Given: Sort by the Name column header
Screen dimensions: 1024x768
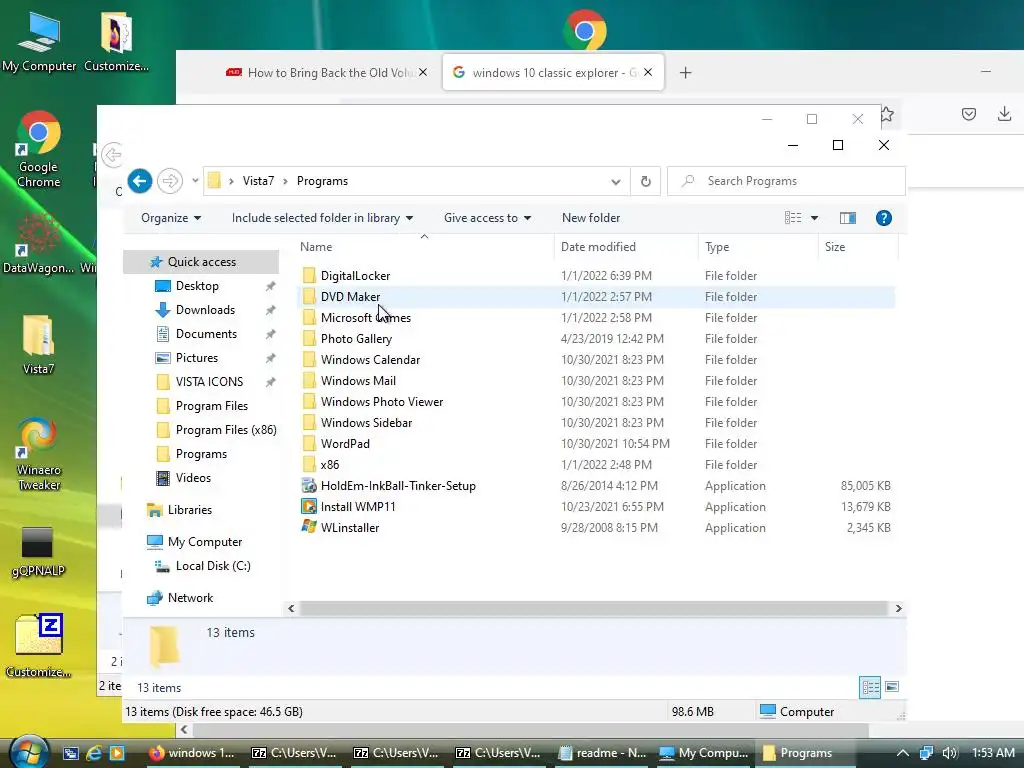Looking at the screenshot, I should (x=425, y=247).
